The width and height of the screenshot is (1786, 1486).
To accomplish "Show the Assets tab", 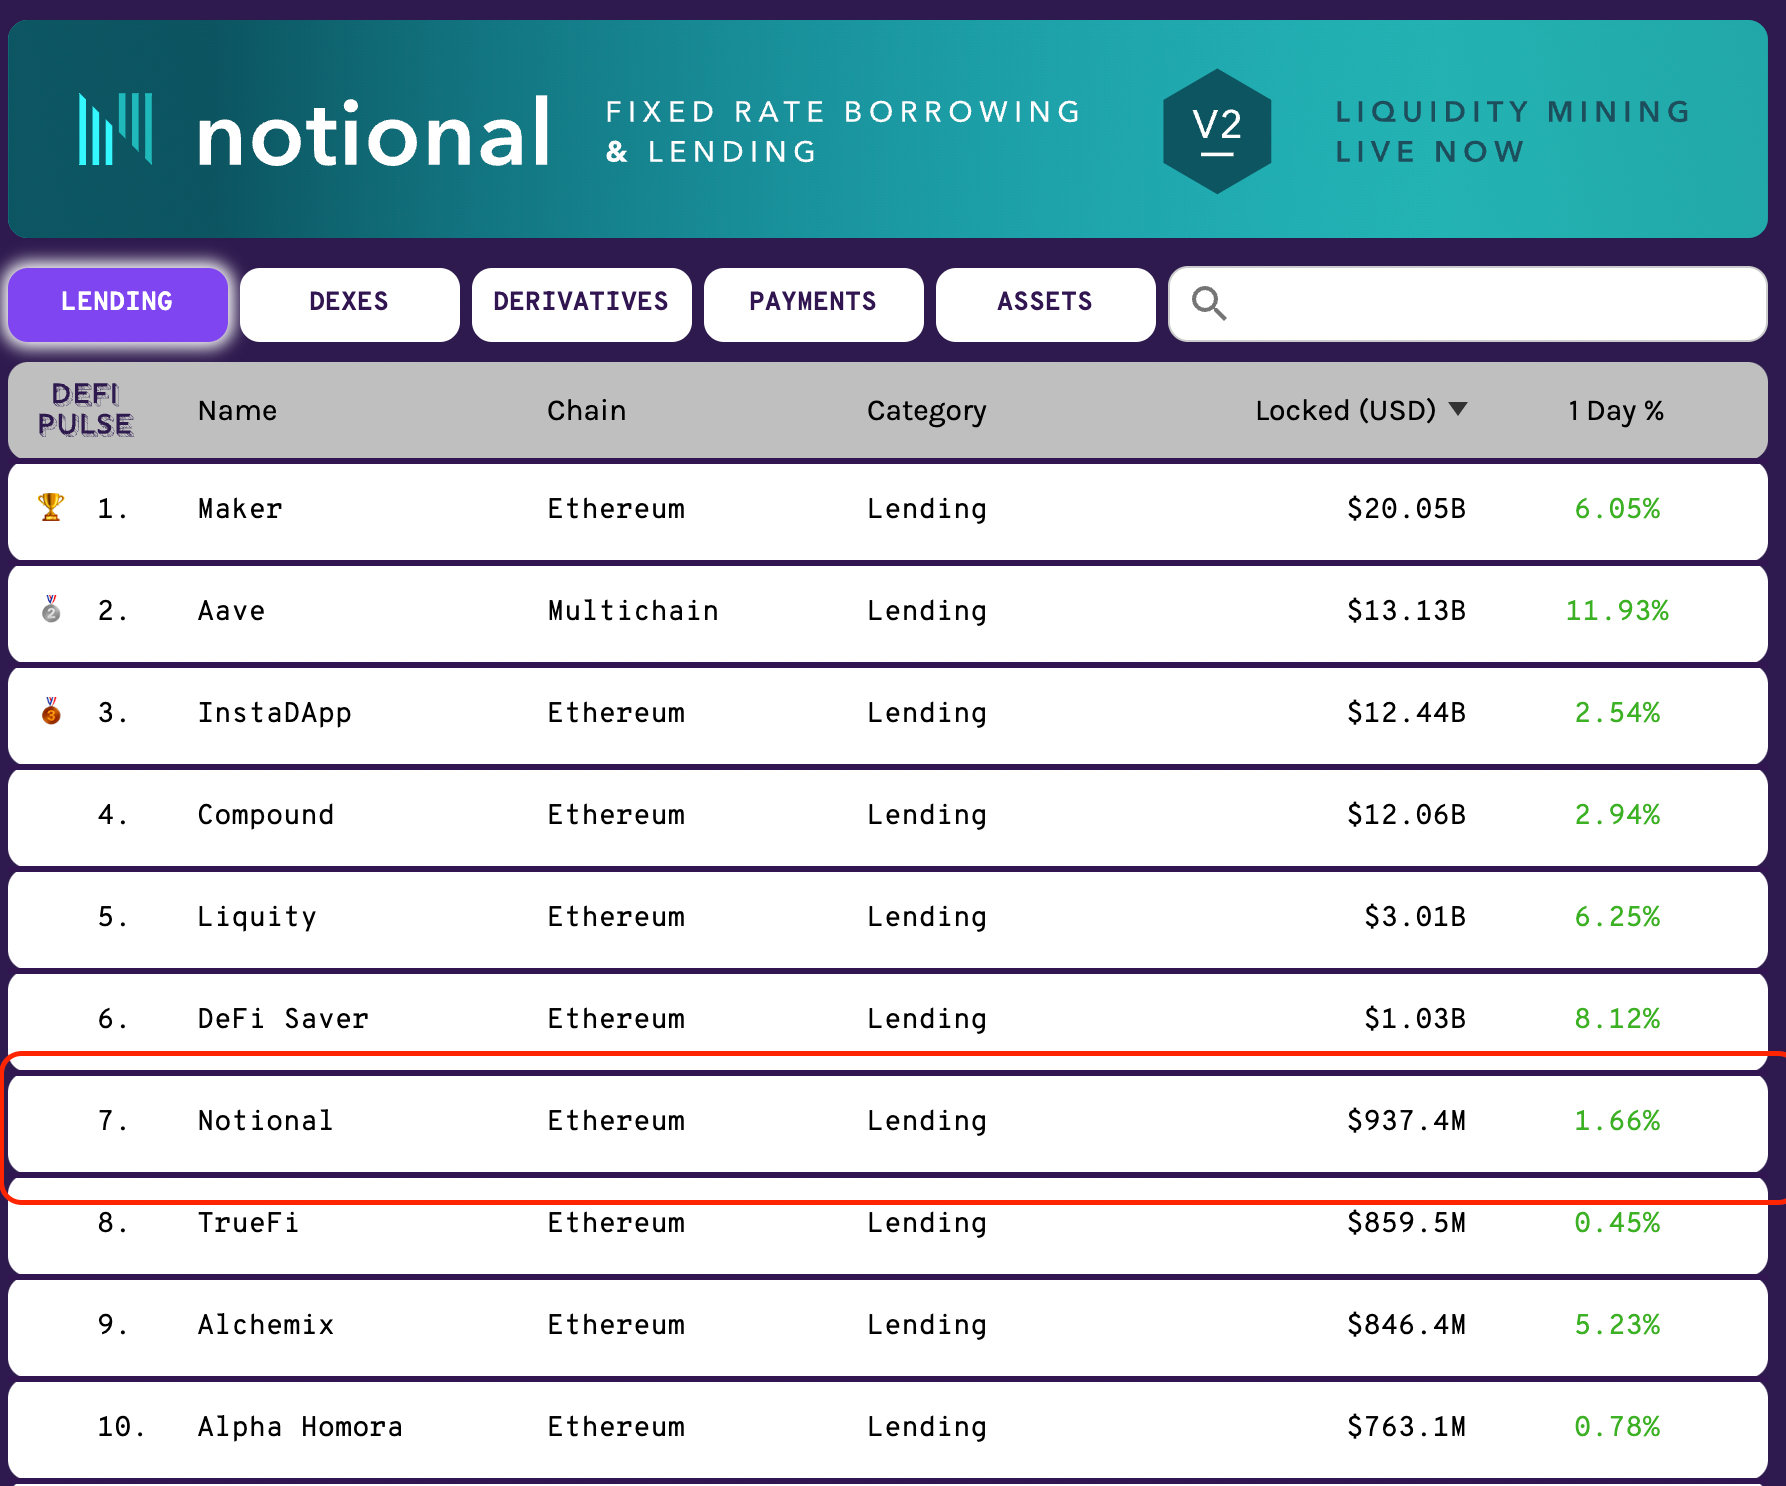I will [1046, 304].
